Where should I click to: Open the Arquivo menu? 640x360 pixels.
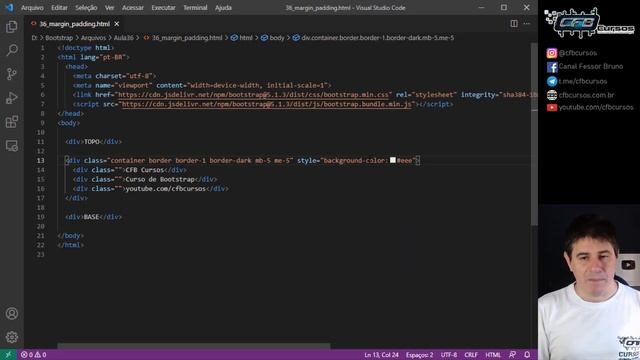[x=32, y=8]
